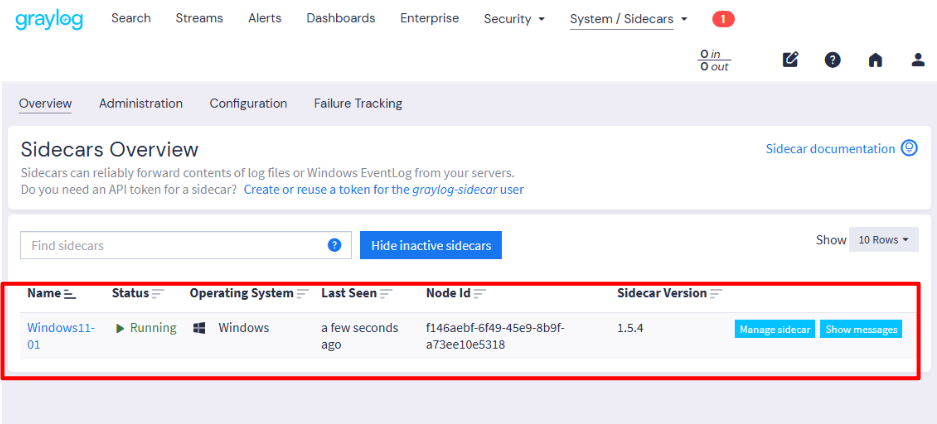The width and height of the screenshot is (937, 424).
Task: Open Create or reuse a token link
Action: (x=384, y=190)
